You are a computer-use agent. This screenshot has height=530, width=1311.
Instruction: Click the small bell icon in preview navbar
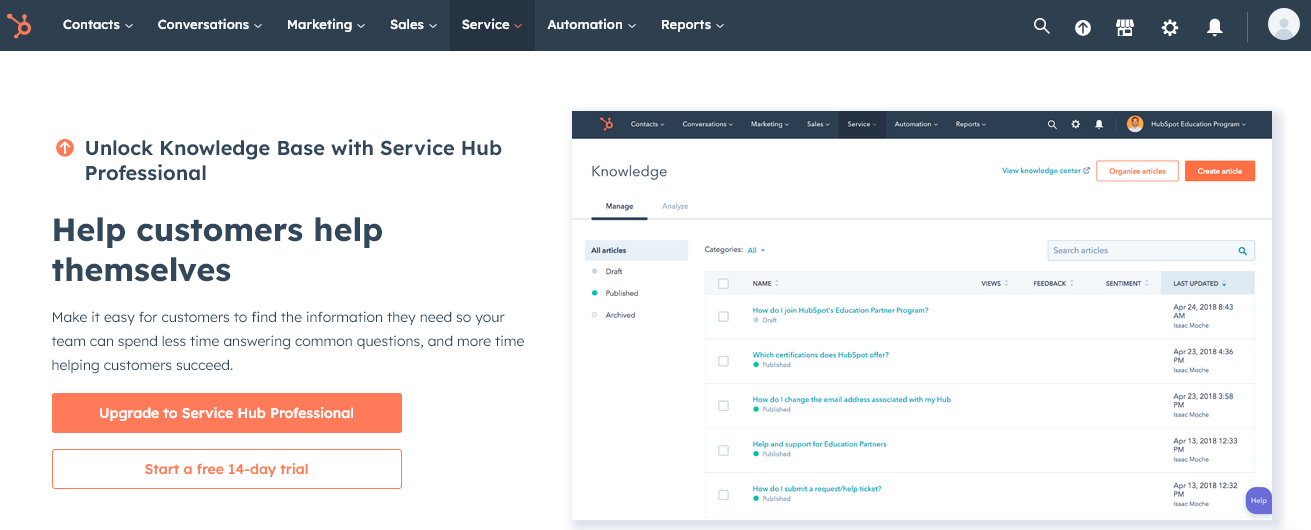(1099, 125)
